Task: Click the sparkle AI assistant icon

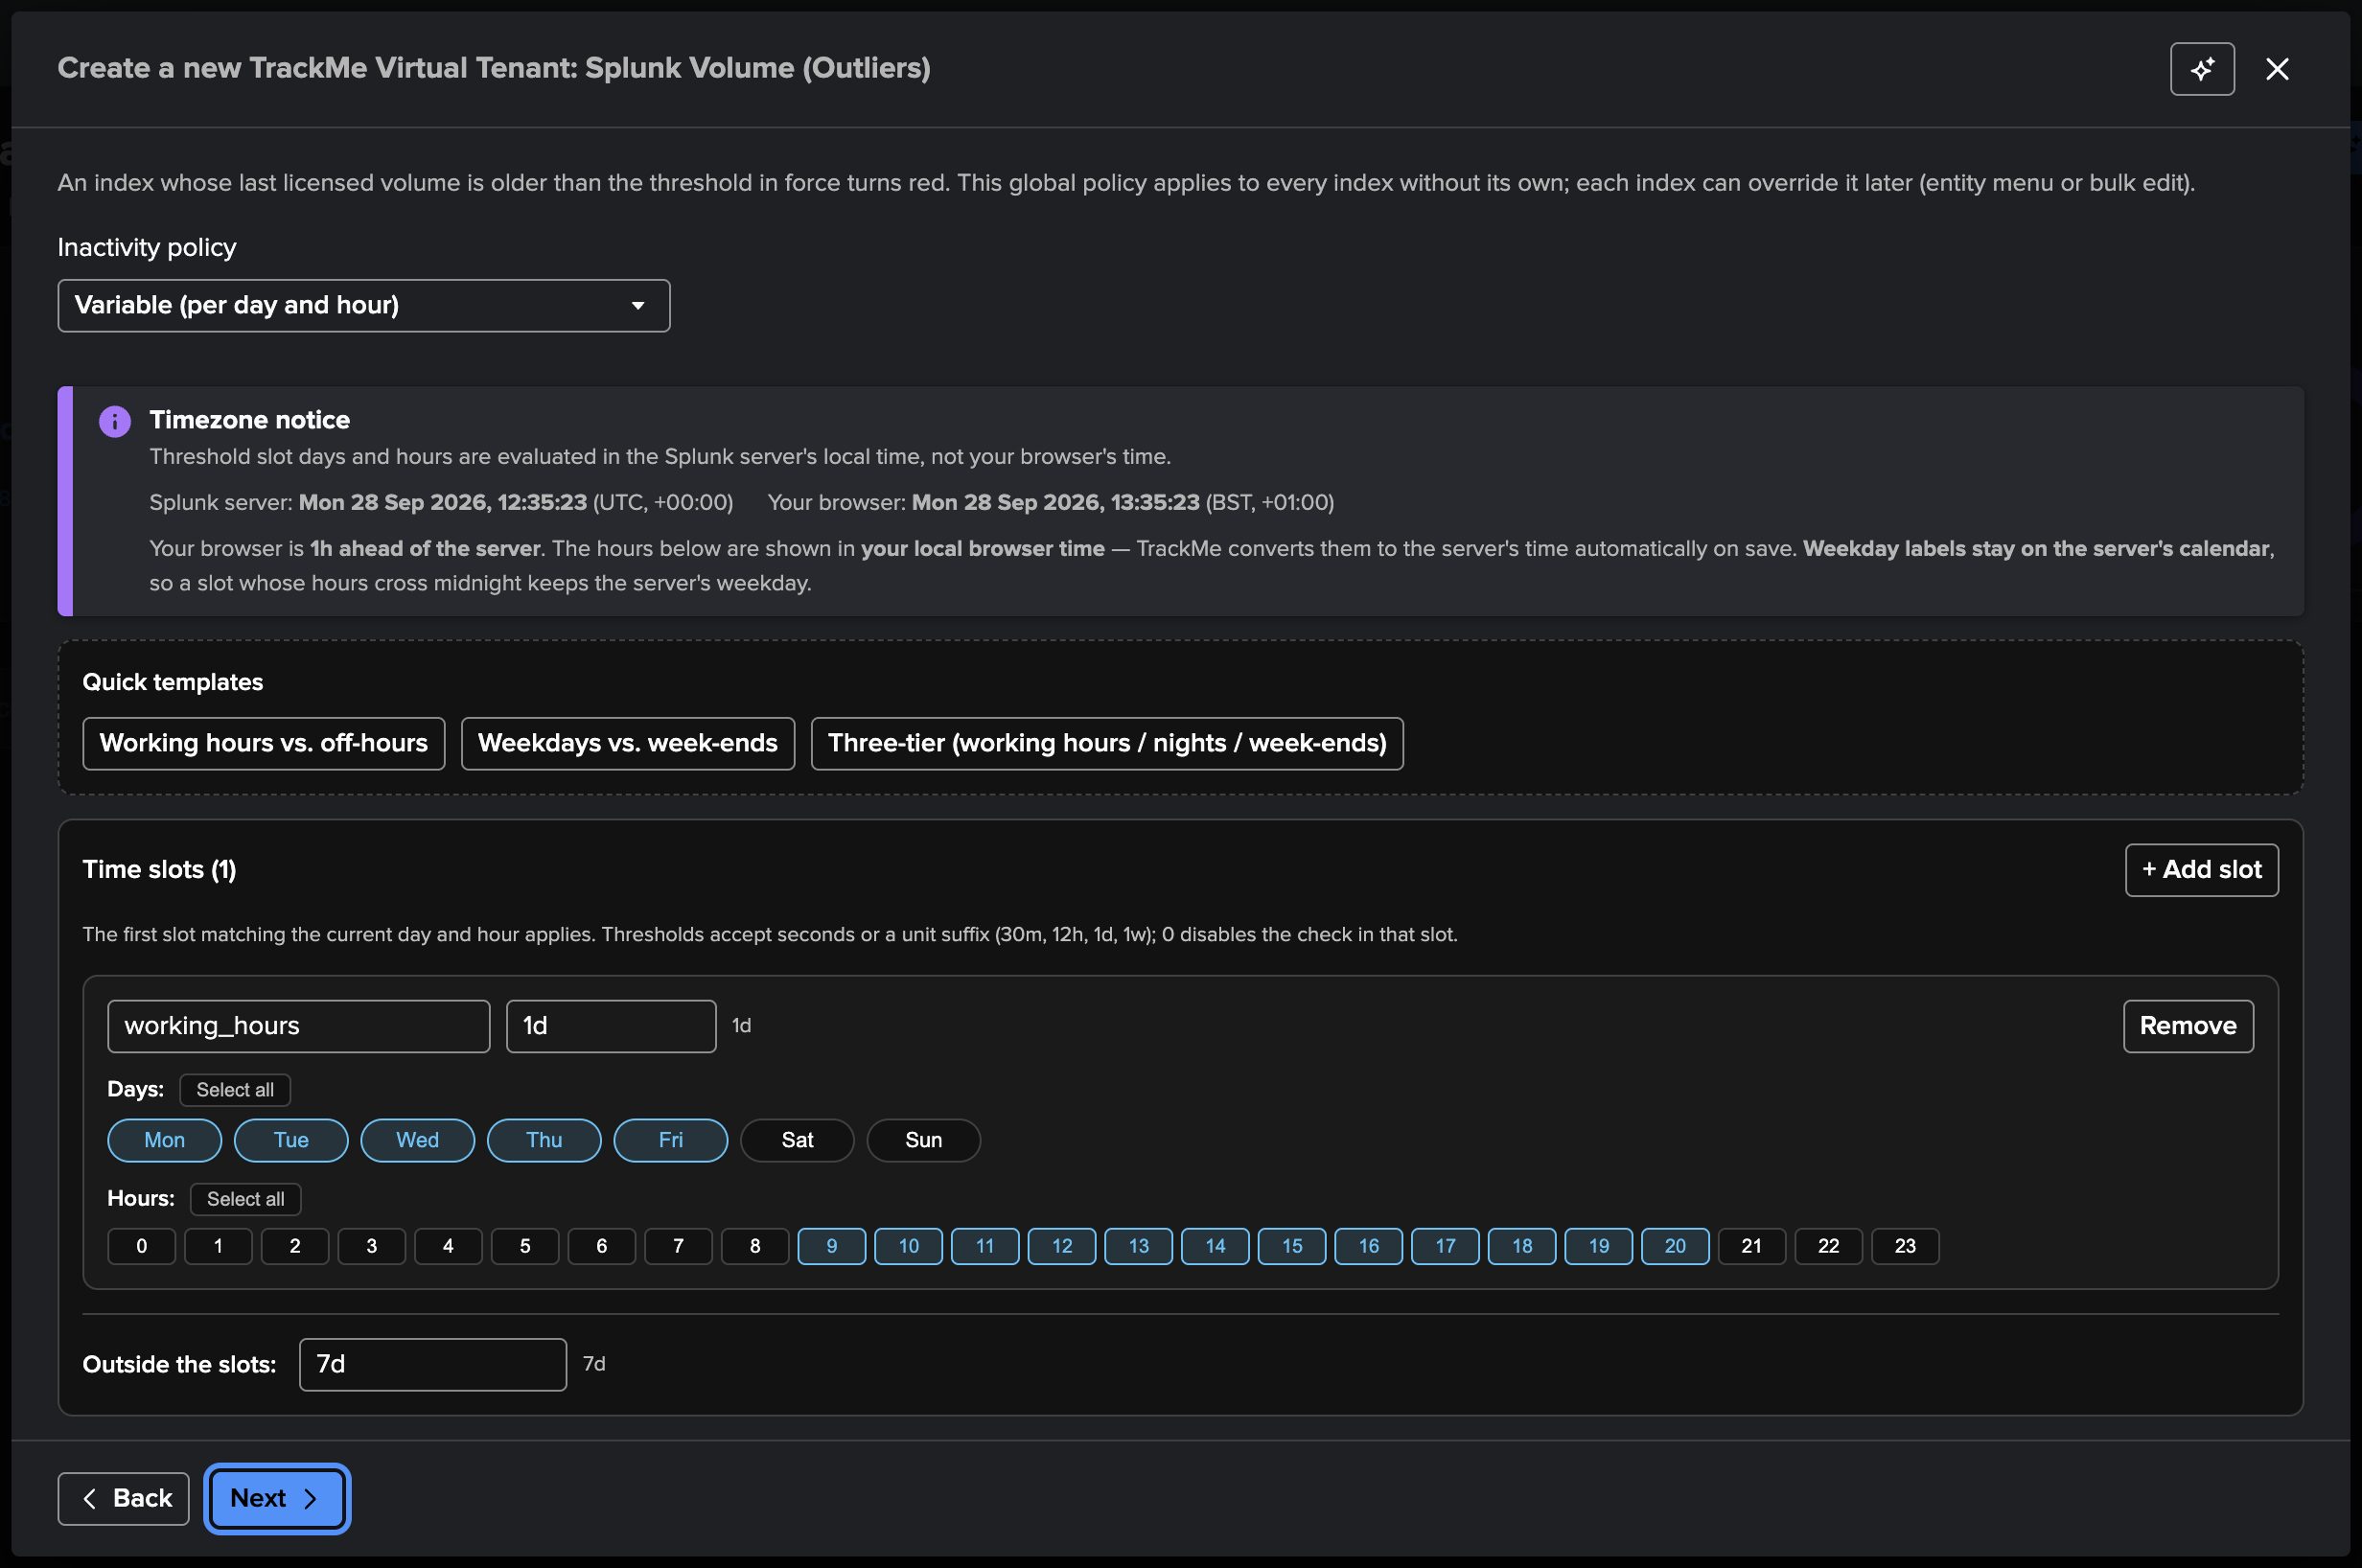Action: (x=2202, y=69)
